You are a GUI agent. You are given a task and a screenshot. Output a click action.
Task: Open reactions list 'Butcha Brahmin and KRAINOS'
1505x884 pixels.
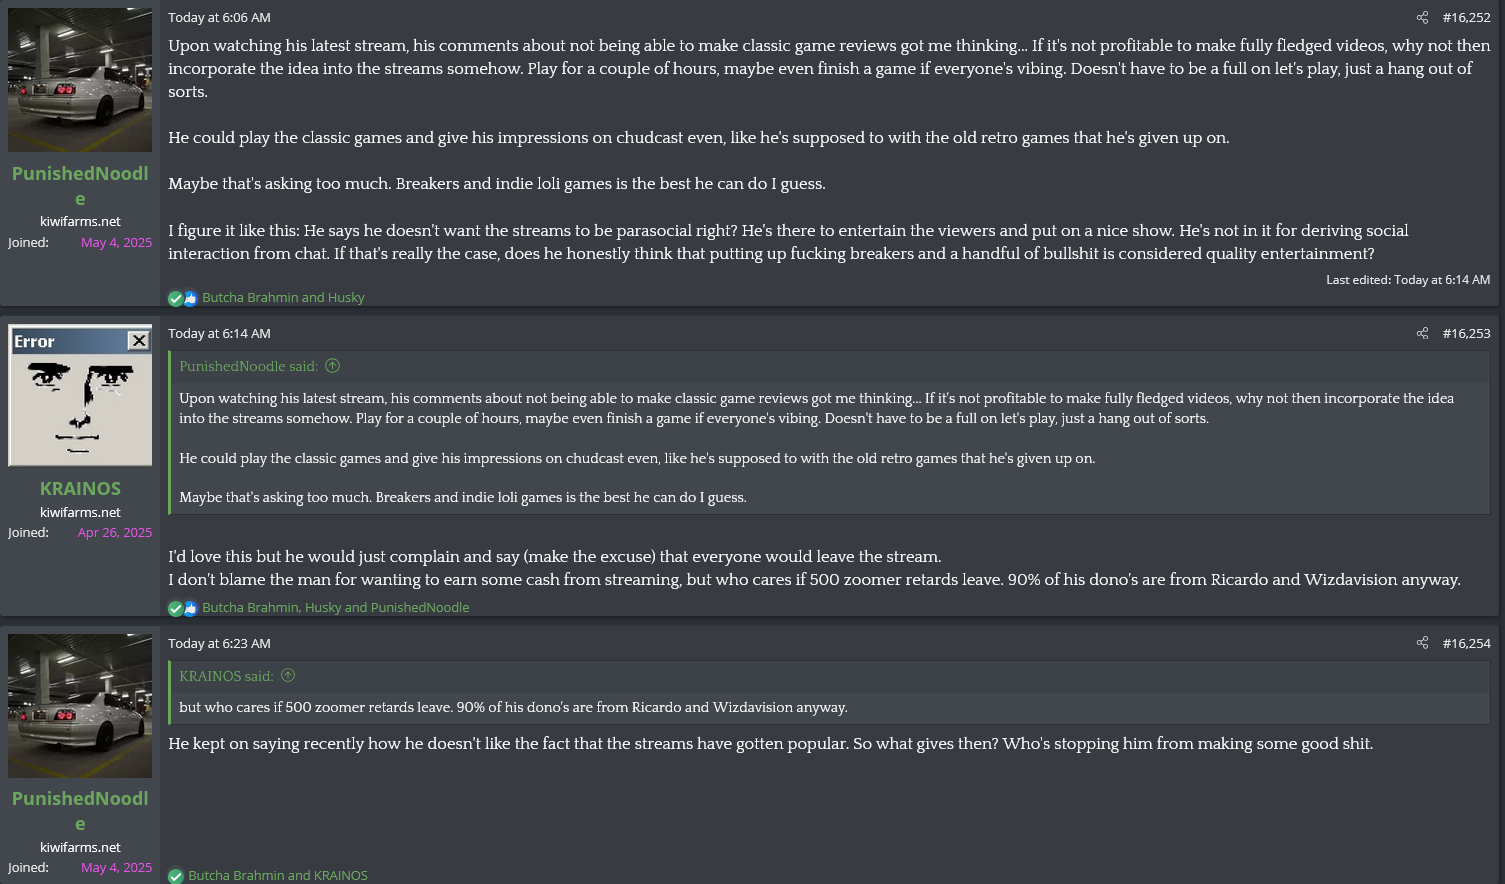(x=278, y=875)
